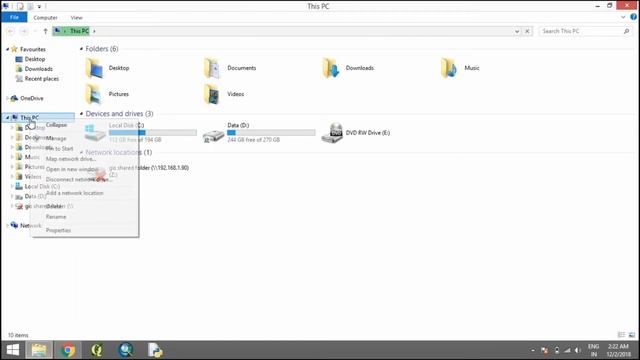Screen dimensions: 640x360
Task: Click the X button beside address bar
Action: (x=527, y=31)
